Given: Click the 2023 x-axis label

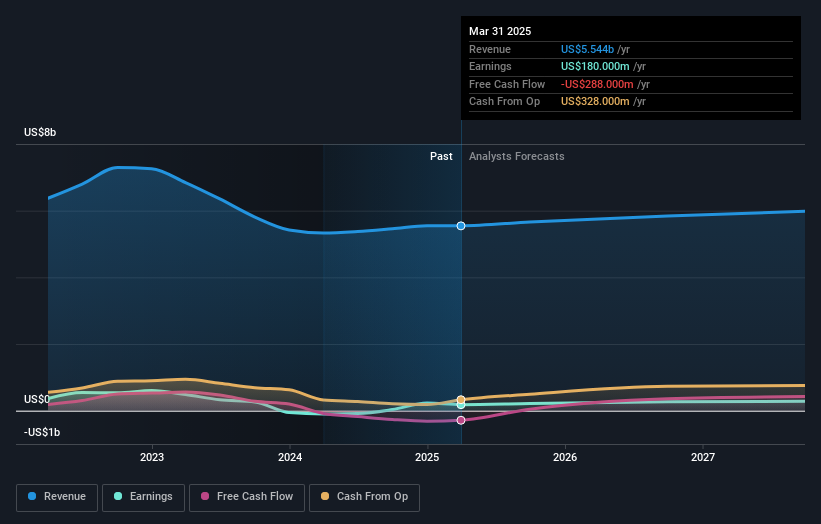Looking at the screenshot, I should 152,457.
